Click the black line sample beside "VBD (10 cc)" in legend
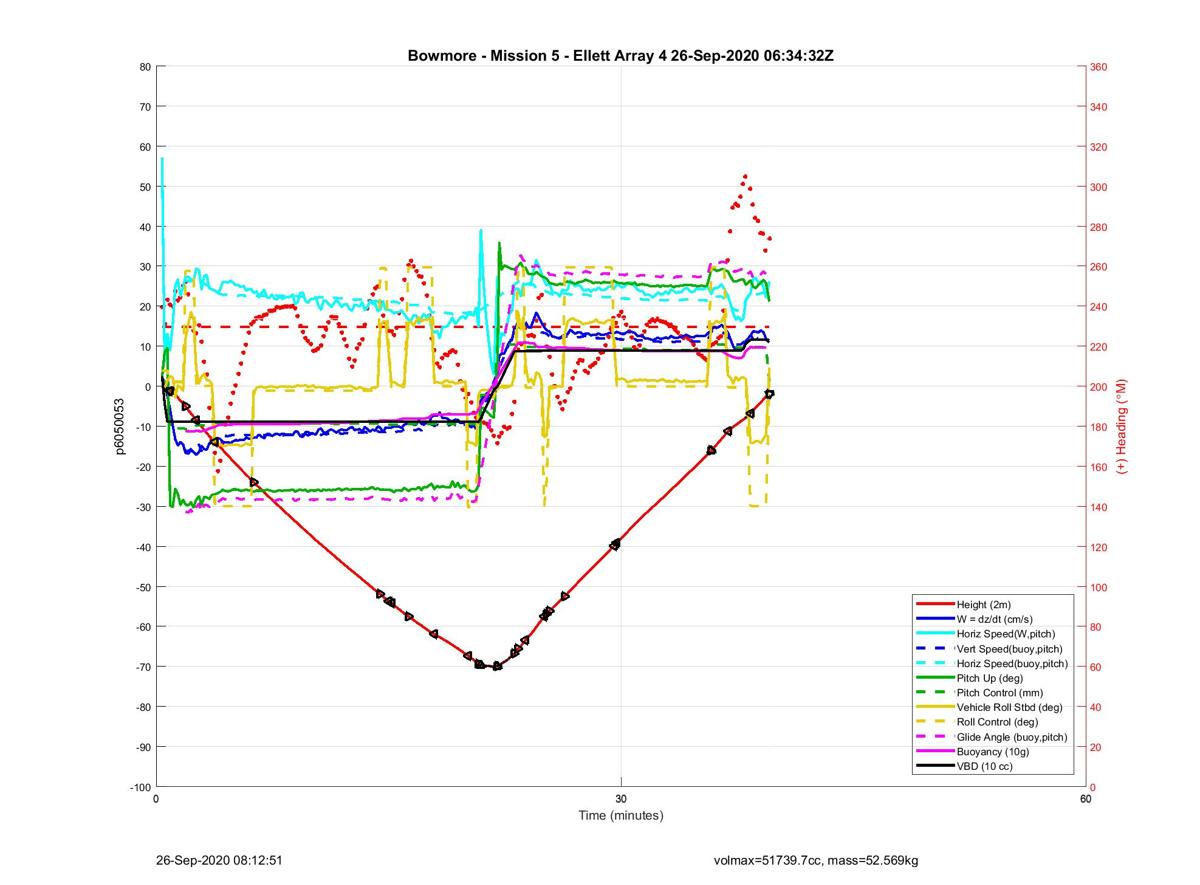Image resolution: width=1200 pixels, height=885 pixels. [x=933, y=765]
